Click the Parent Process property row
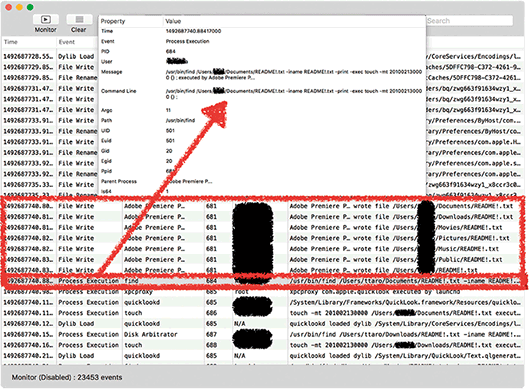This screenshot has width=530, height=389. [x=262, y=181]
